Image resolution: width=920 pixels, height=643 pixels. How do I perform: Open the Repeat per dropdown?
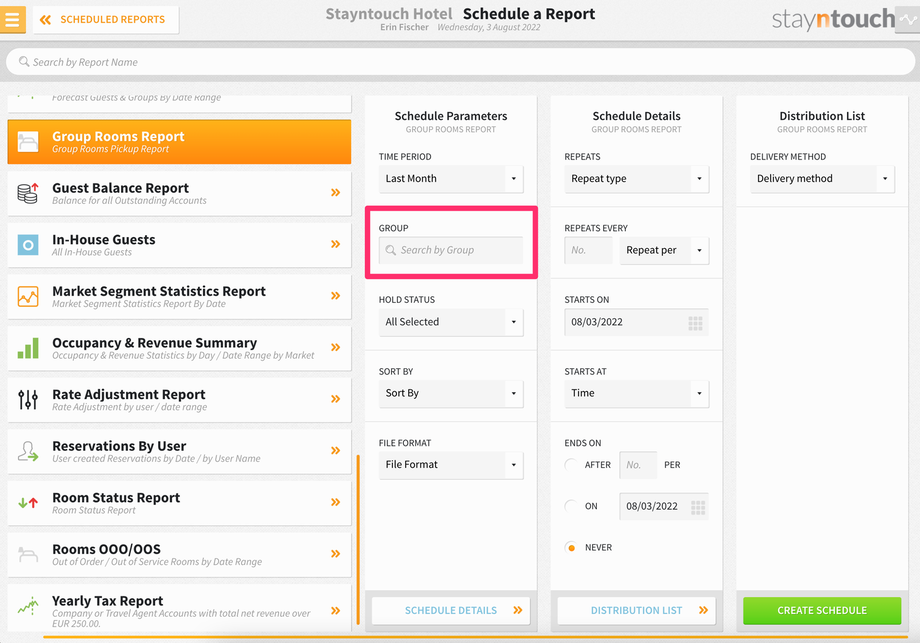coord(664,250)
